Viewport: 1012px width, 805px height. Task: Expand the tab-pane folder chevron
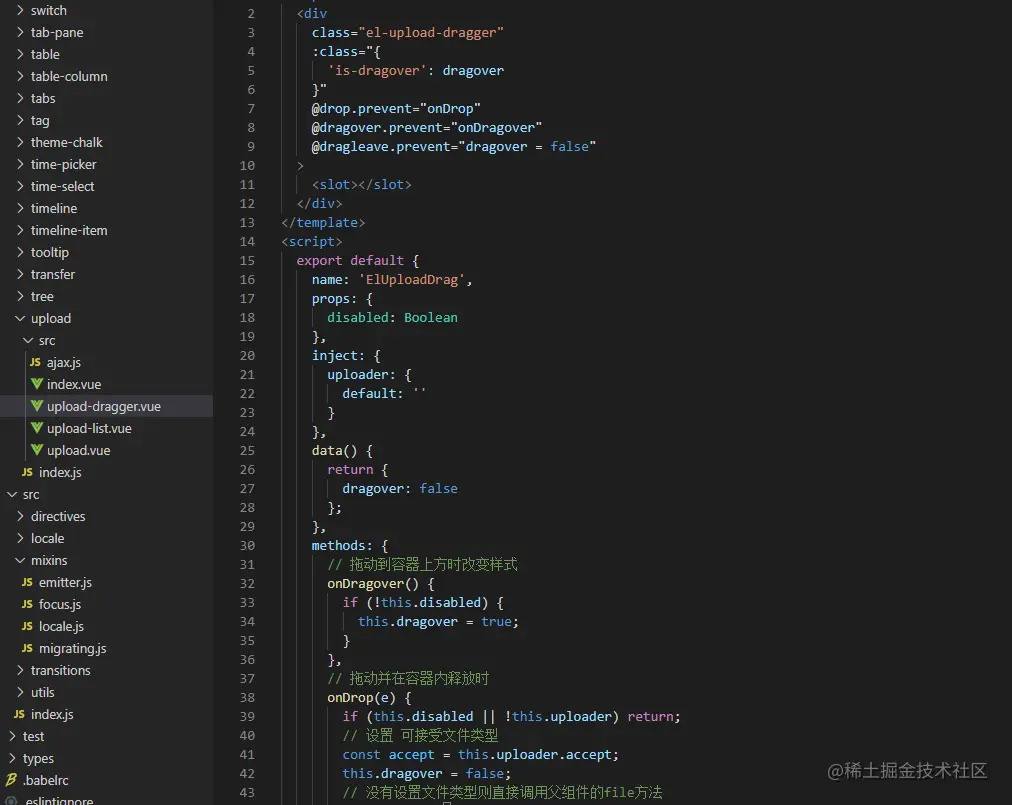click(x=20, y=32)
